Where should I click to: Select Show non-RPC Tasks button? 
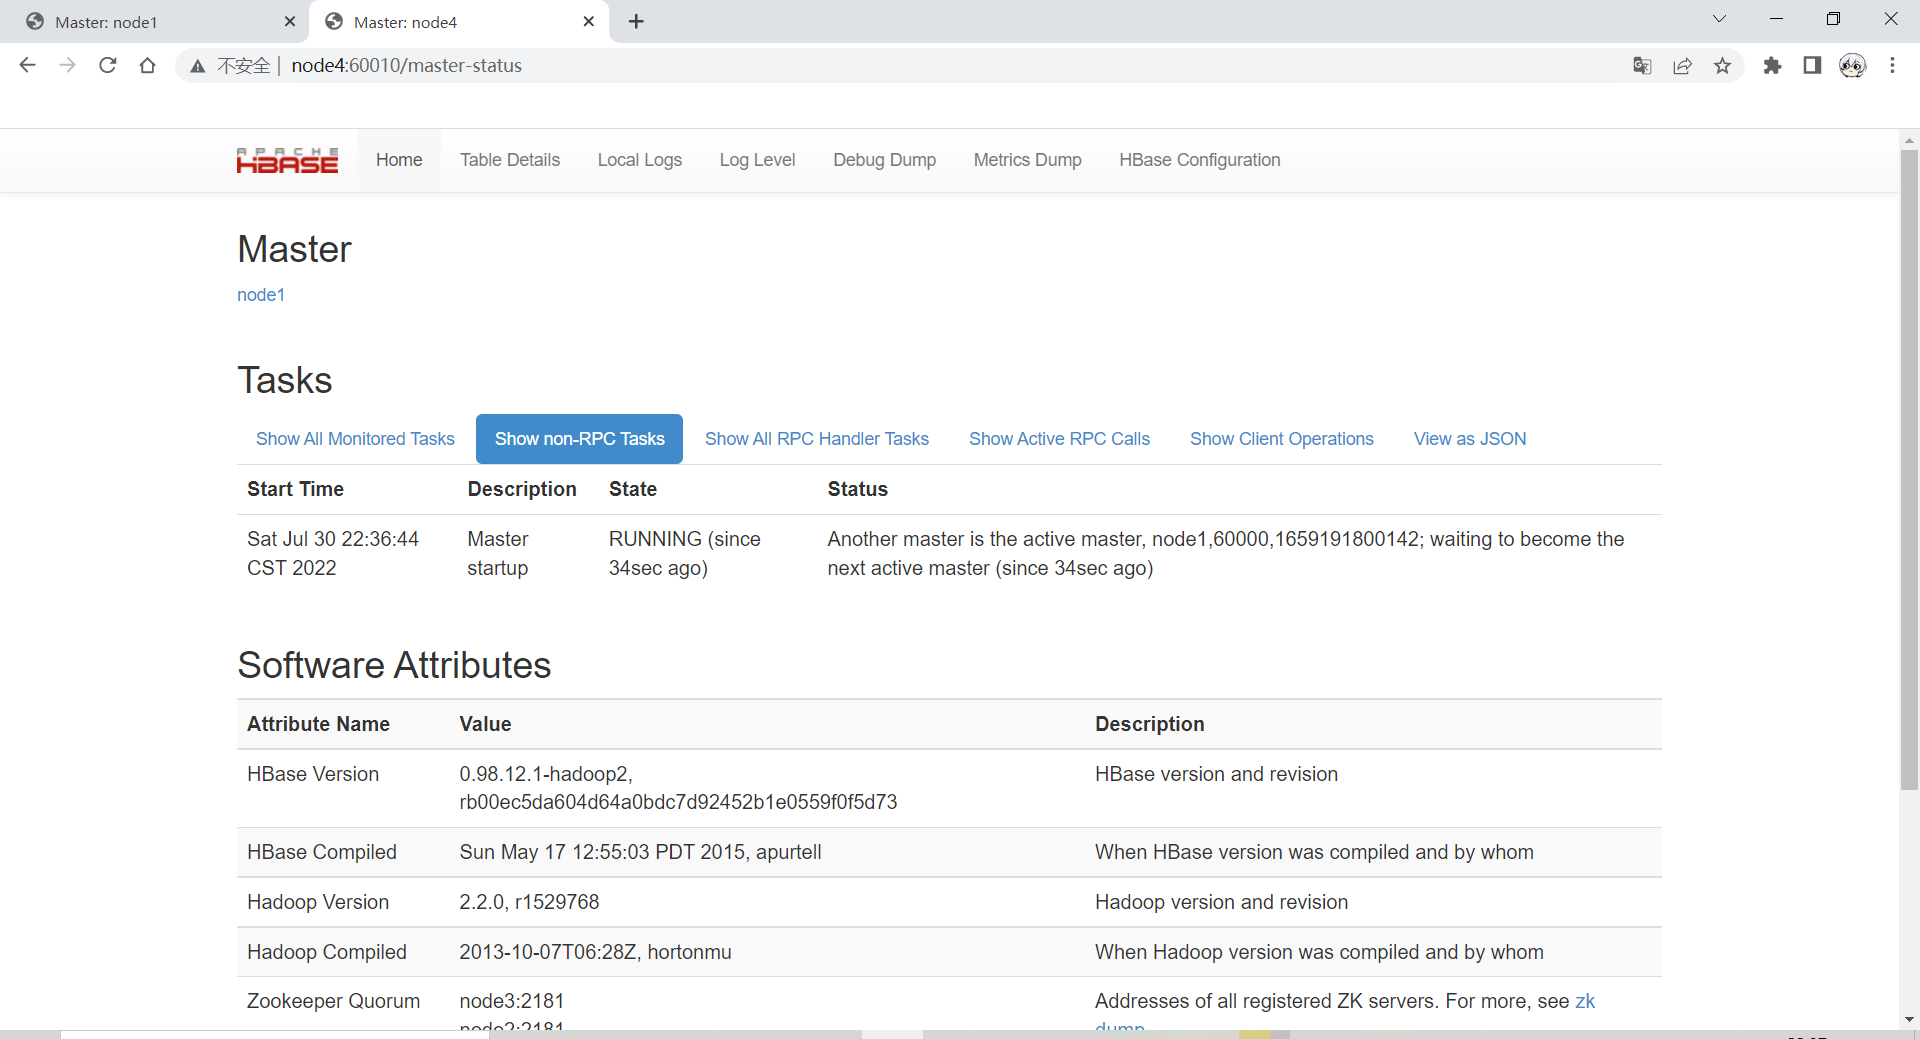tap(579, 439)
